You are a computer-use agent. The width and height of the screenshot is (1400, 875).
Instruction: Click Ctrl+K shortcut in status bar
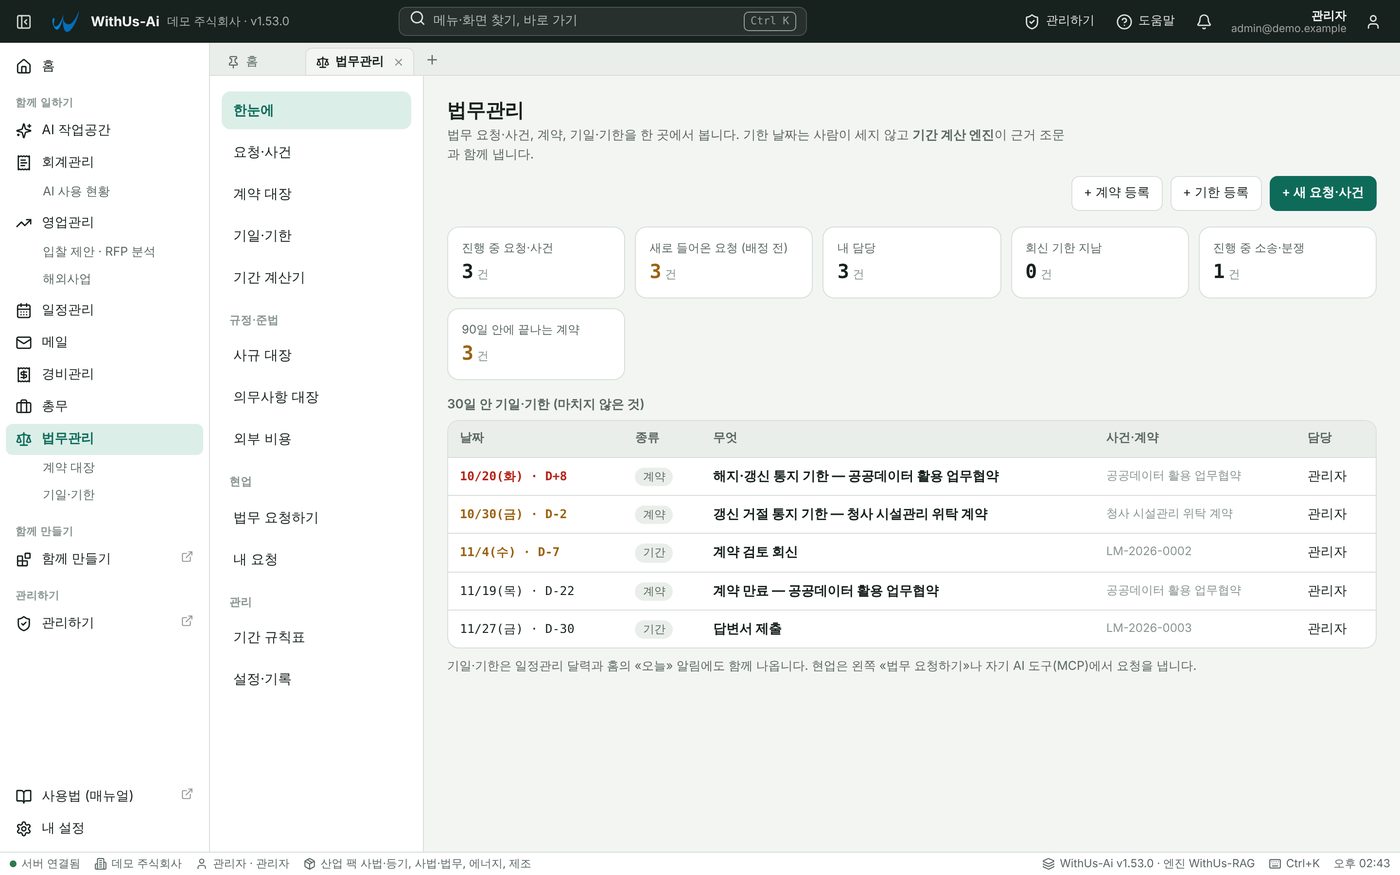(1295, 864)
